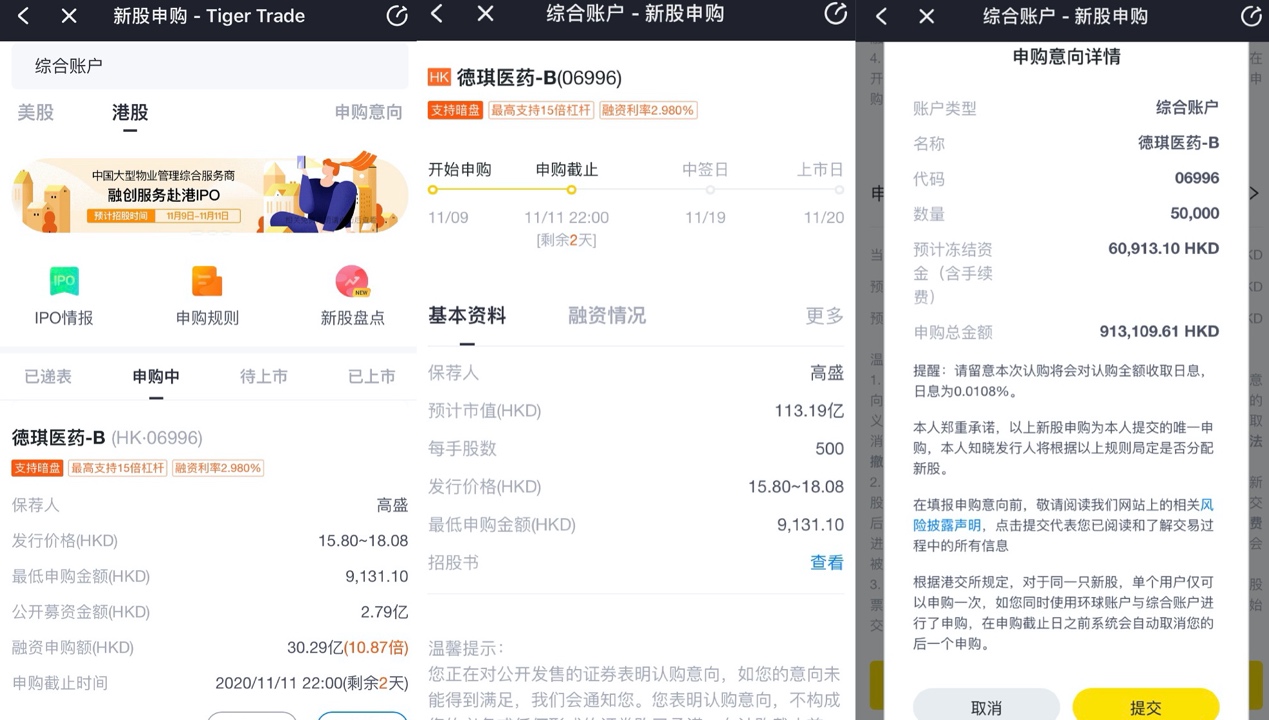Image resolution: width=1269 pixels, height=720 pixels.
Task: Tap 最高支持15倍杠杆 tag under 德琪医药-B(06996)
Action: (x=541, y=110)
